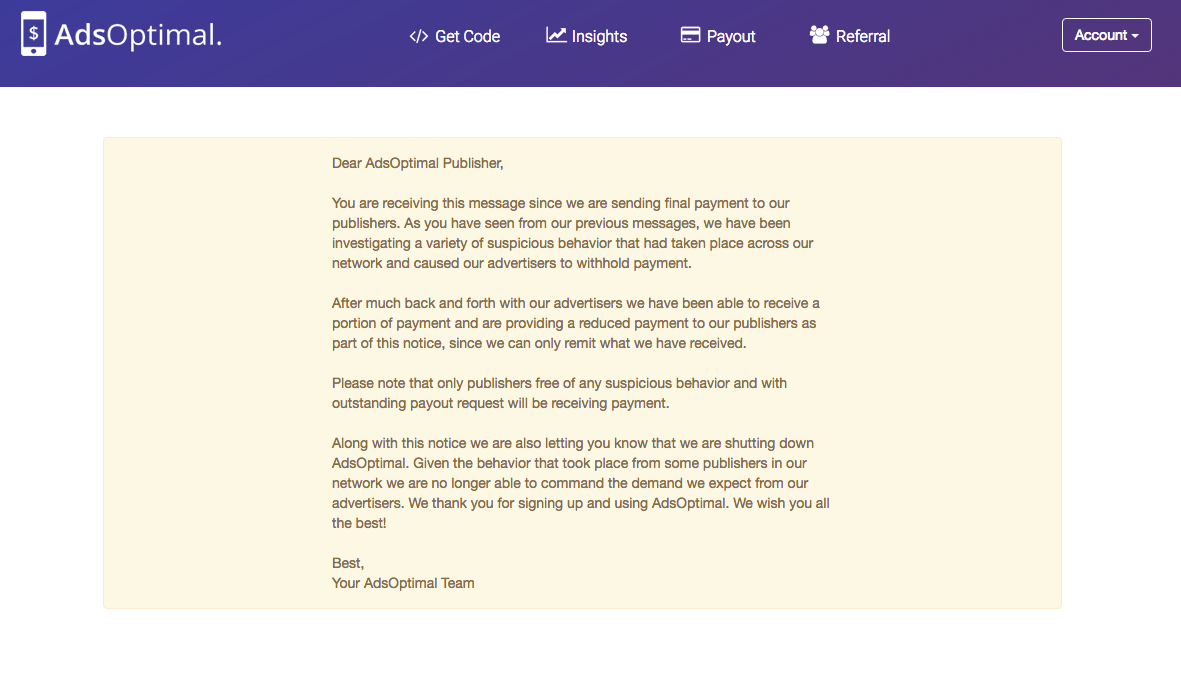Open the Get Code nav label
1181x696 pixels.
coord(467,37)
